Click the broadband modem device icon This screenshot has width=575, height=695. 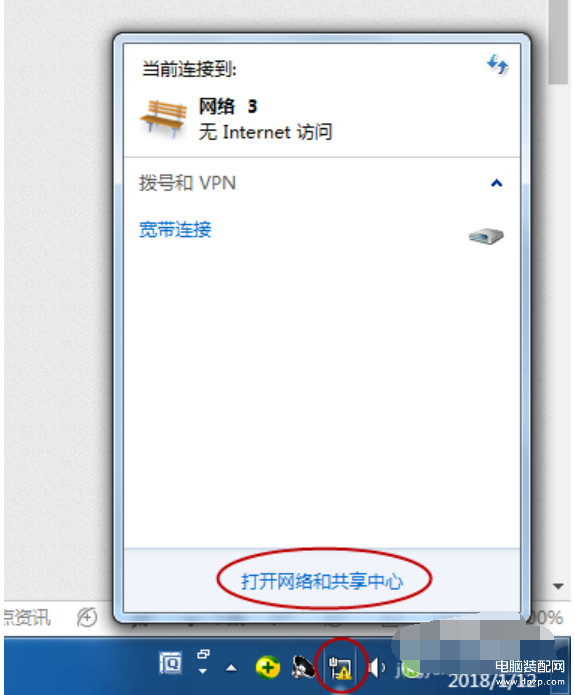[486, 236]
